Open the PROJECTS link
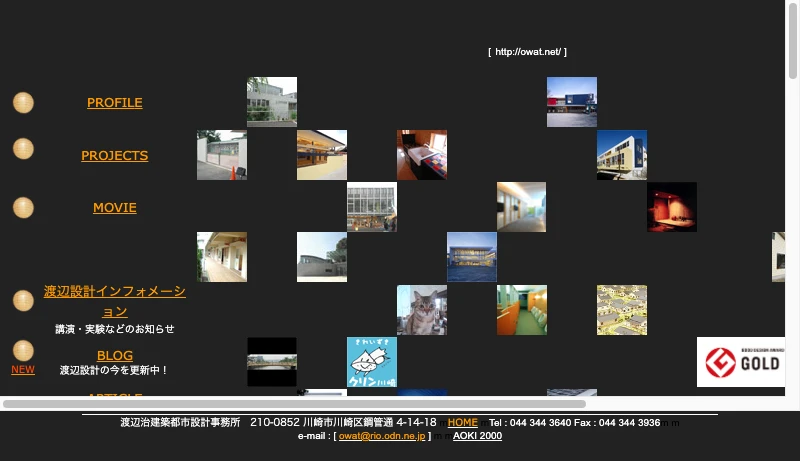The width and height of the screenshot is (800, 461). point(115,156)
